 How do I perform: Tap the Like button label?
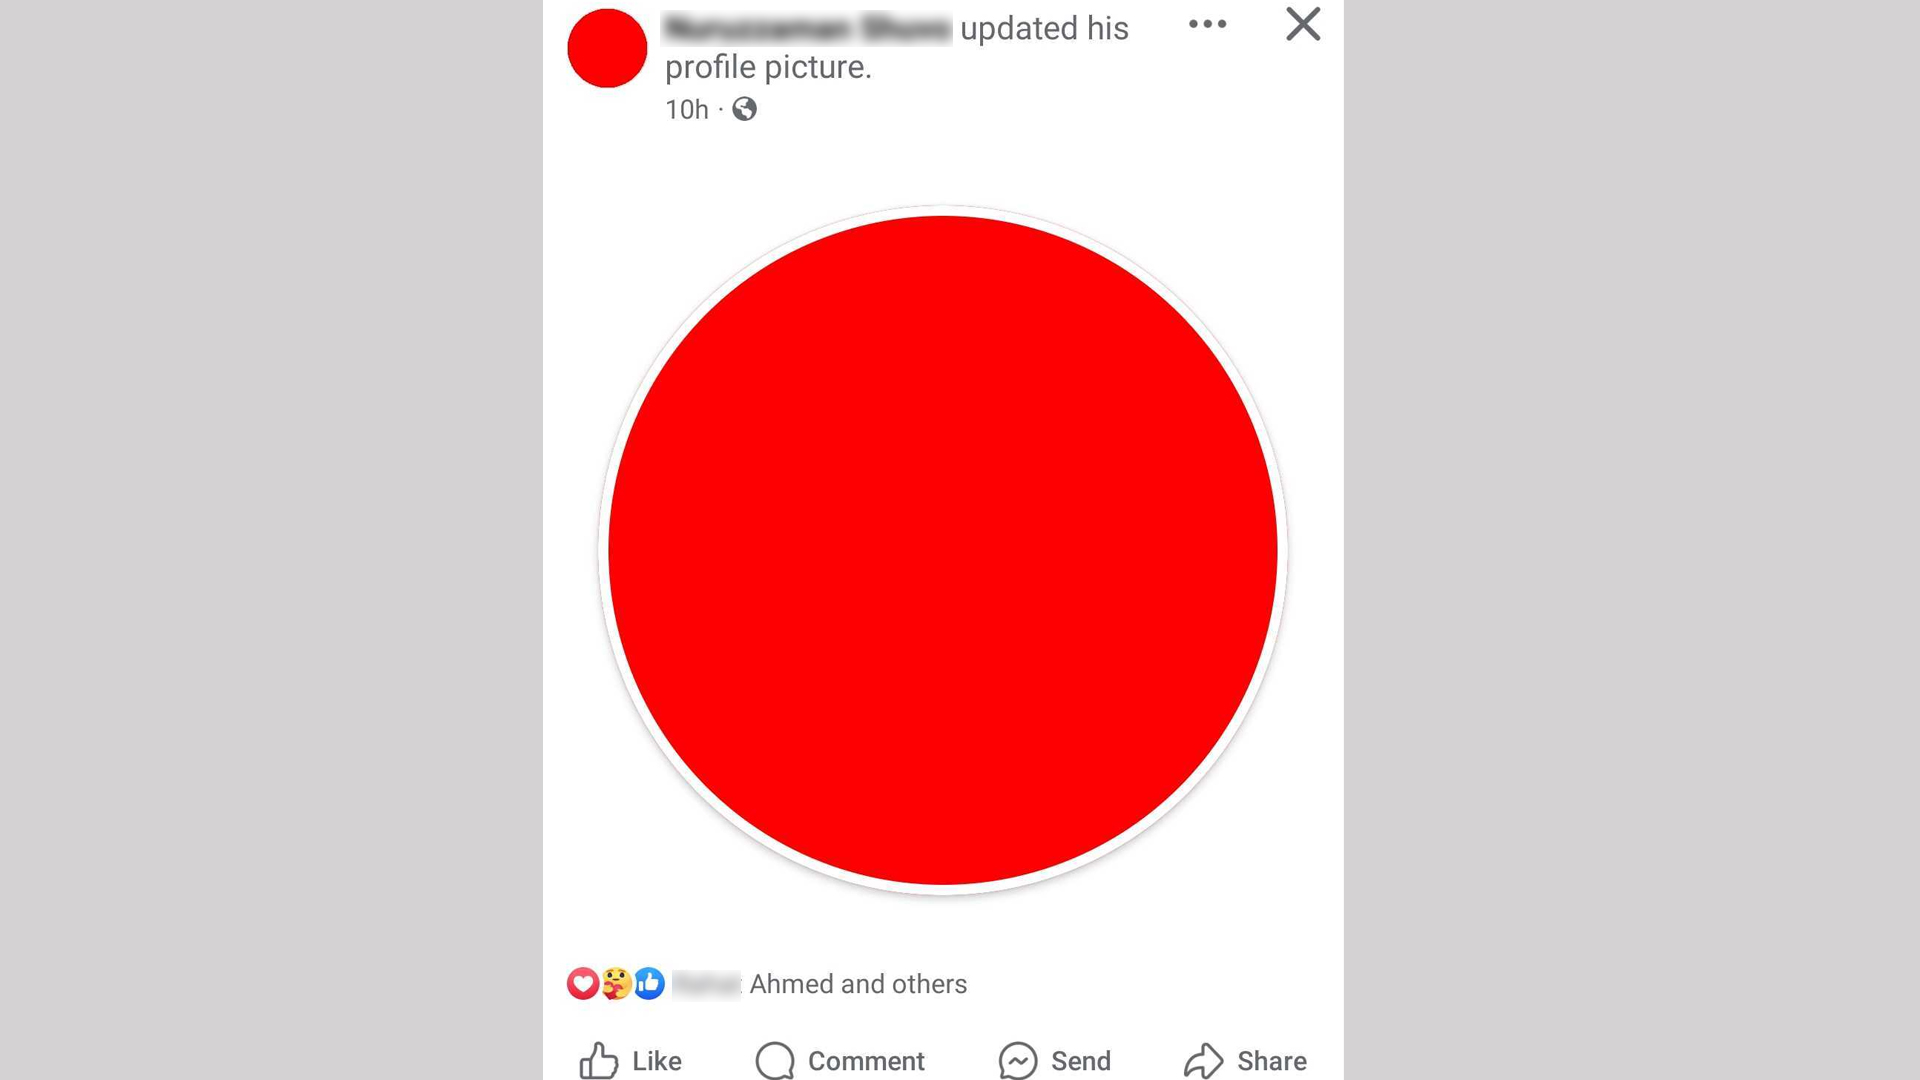(657, 1061)
